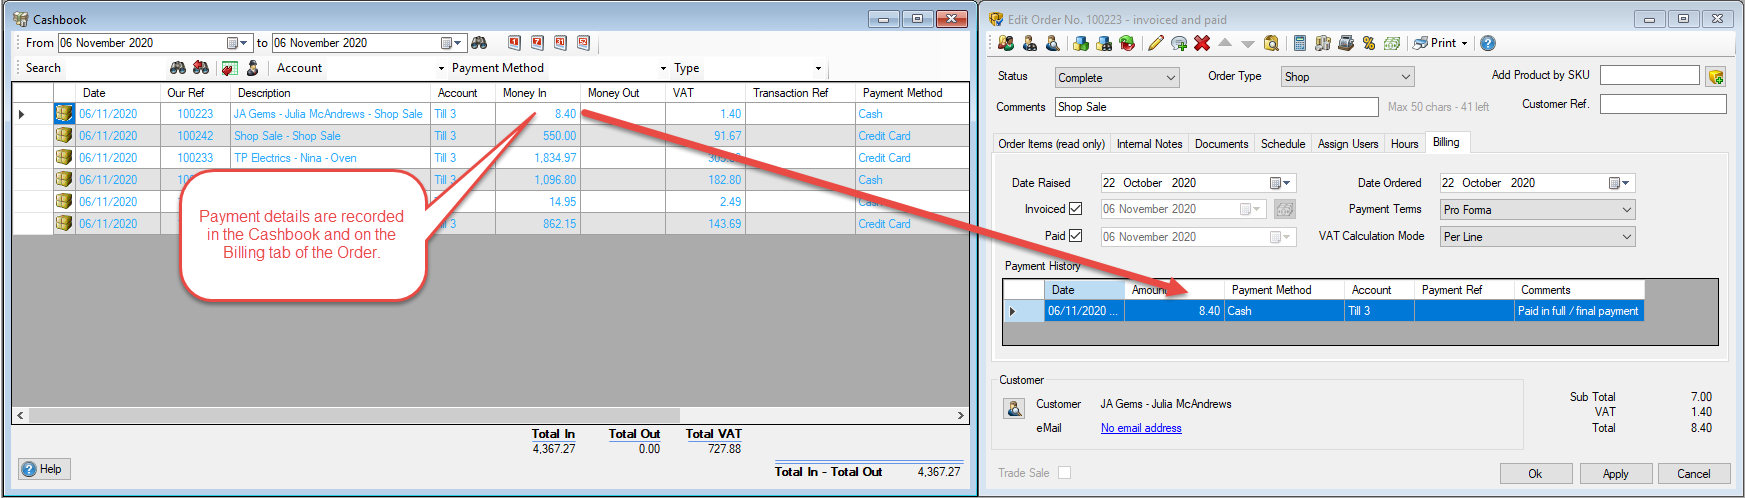Screen dimensions: 1745x498
Task: Open the Status dropdown showing Complete
Action: click(1117, 77)
